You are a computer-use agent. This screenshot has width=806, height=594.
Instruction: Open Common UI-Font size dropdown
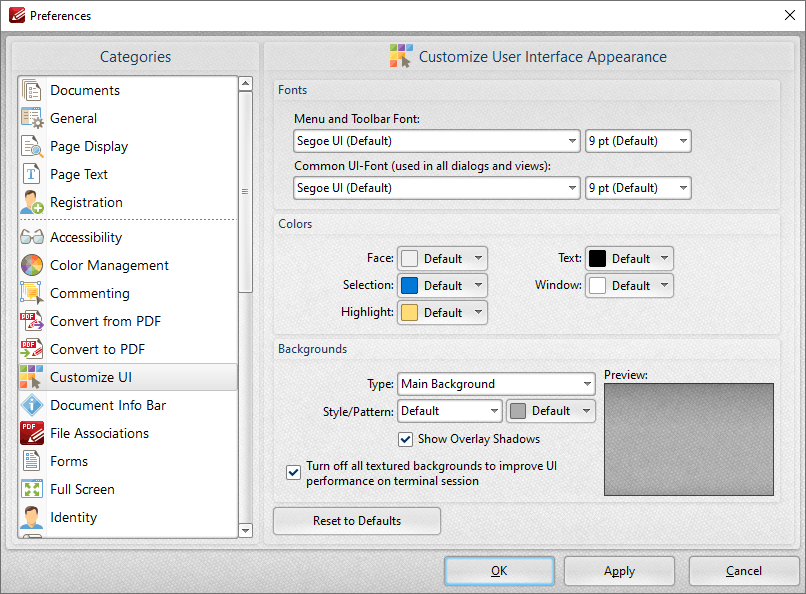(638, 188)
